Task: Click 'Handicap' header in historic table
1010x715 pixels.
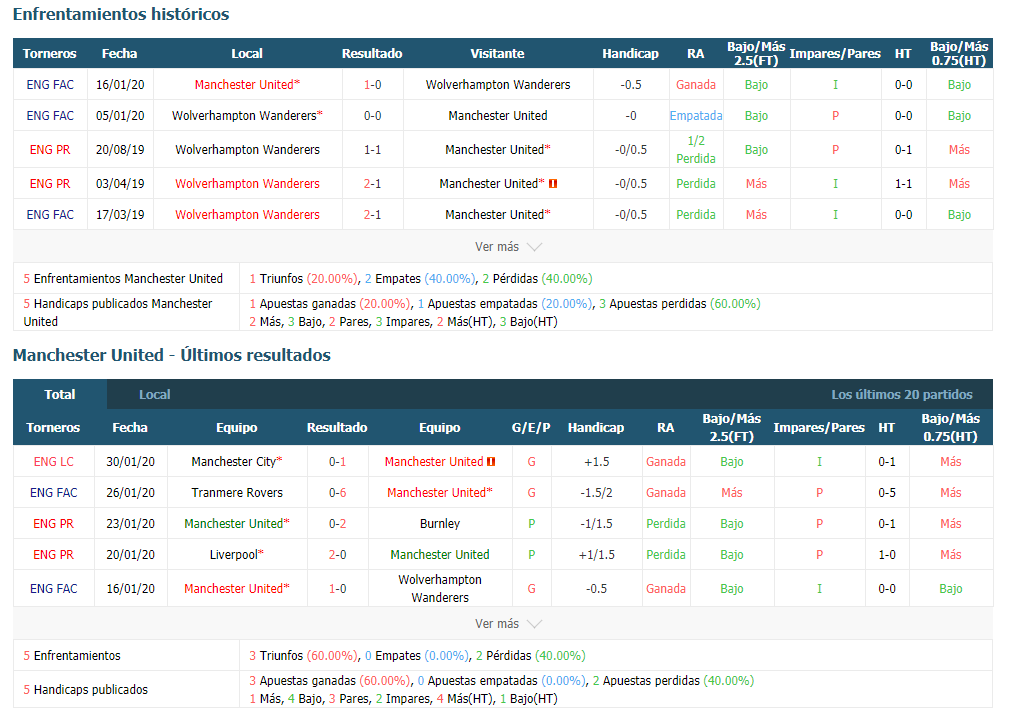Action: [x=631, y=53]
